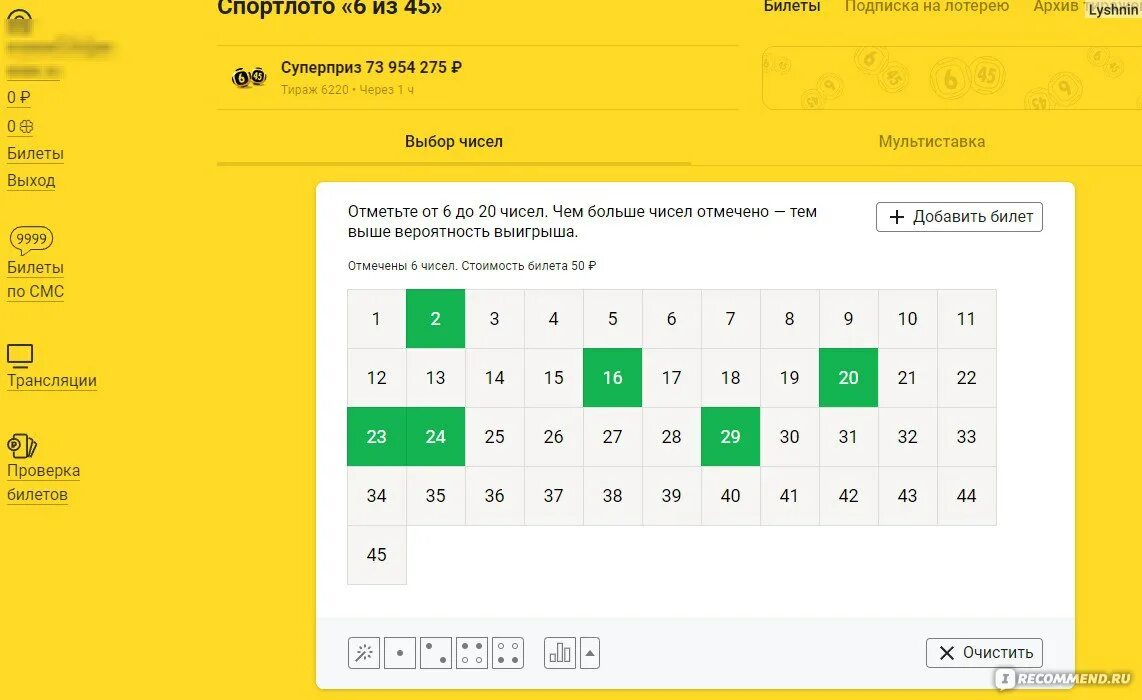Select number 5 cell
The height and width of the screenshot is (700, 1142).
pos(613,318)
